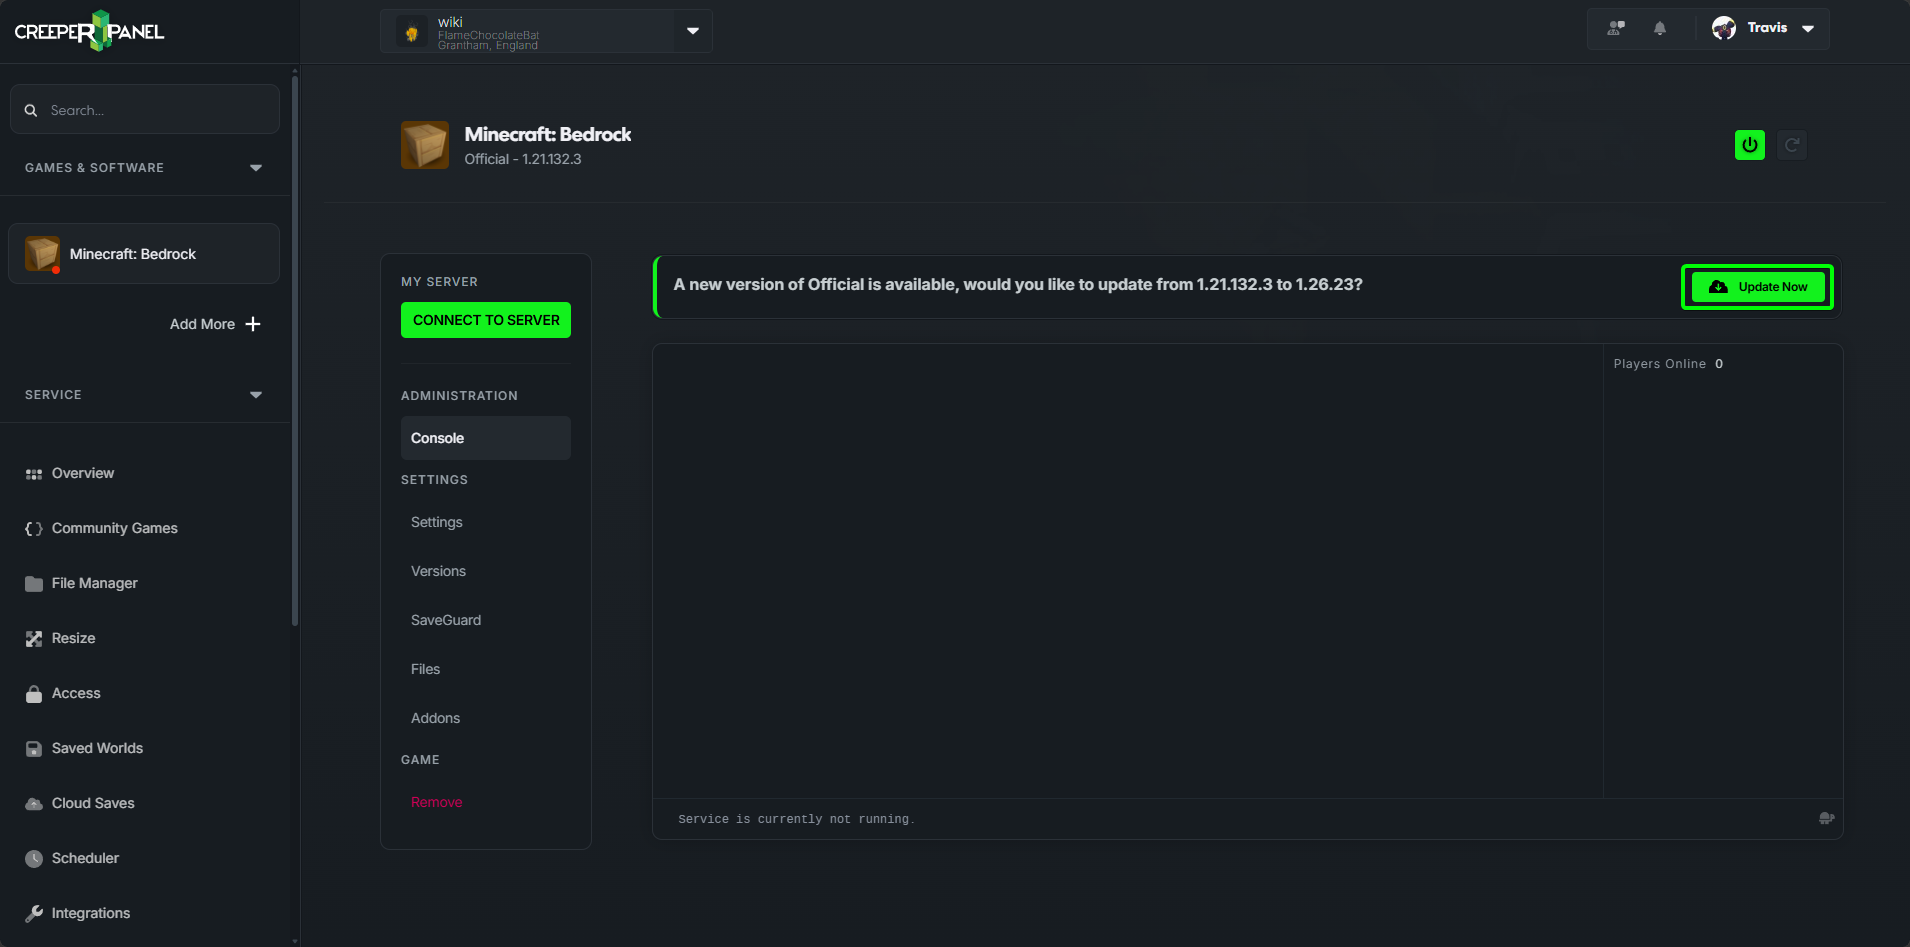
Task: Click the Scheduler clock icon
Action: pos(34,859)
